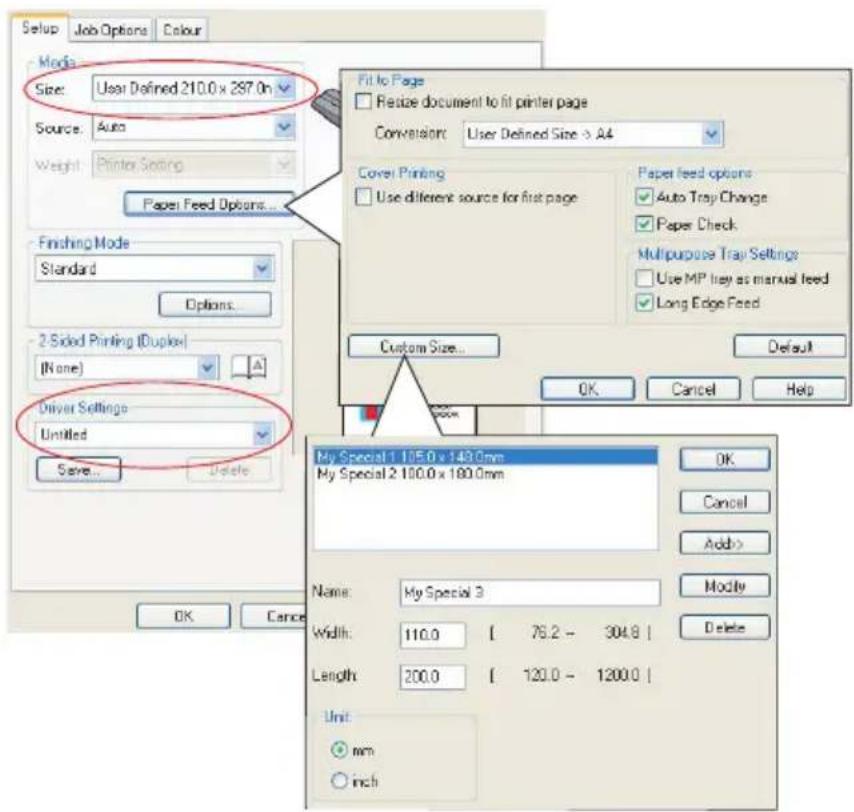This screenshot has width=854, height=812.
Task: Click OK in Paper Feed Options dialog
Action: (588, 389)
